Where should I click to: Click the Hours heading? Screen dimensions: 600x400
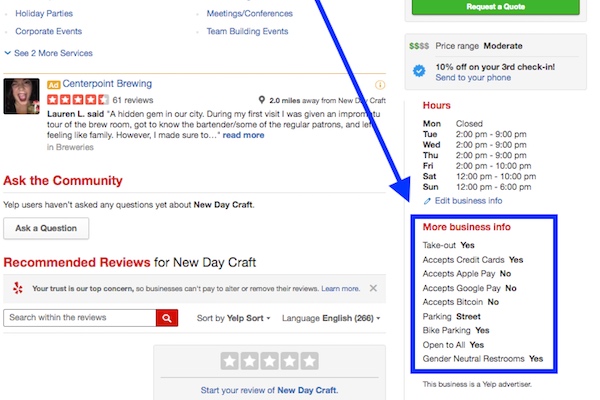point(437,106)
